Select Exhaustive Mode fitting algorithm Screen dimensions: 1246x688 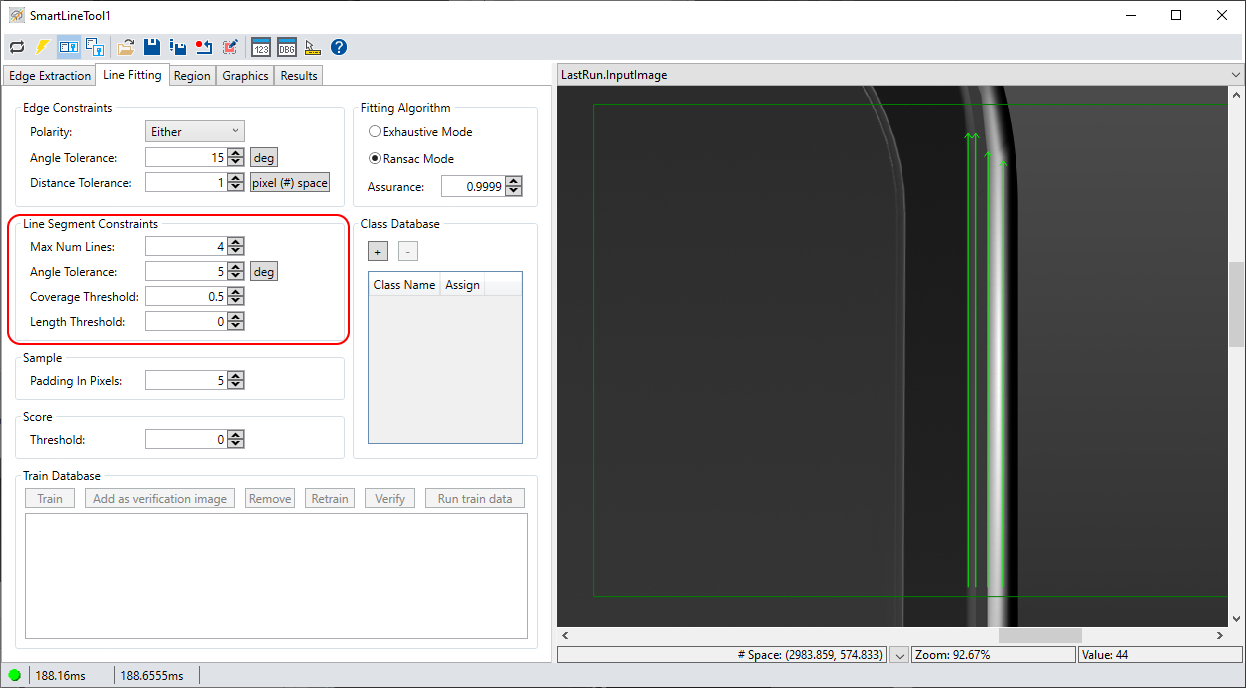375,131
